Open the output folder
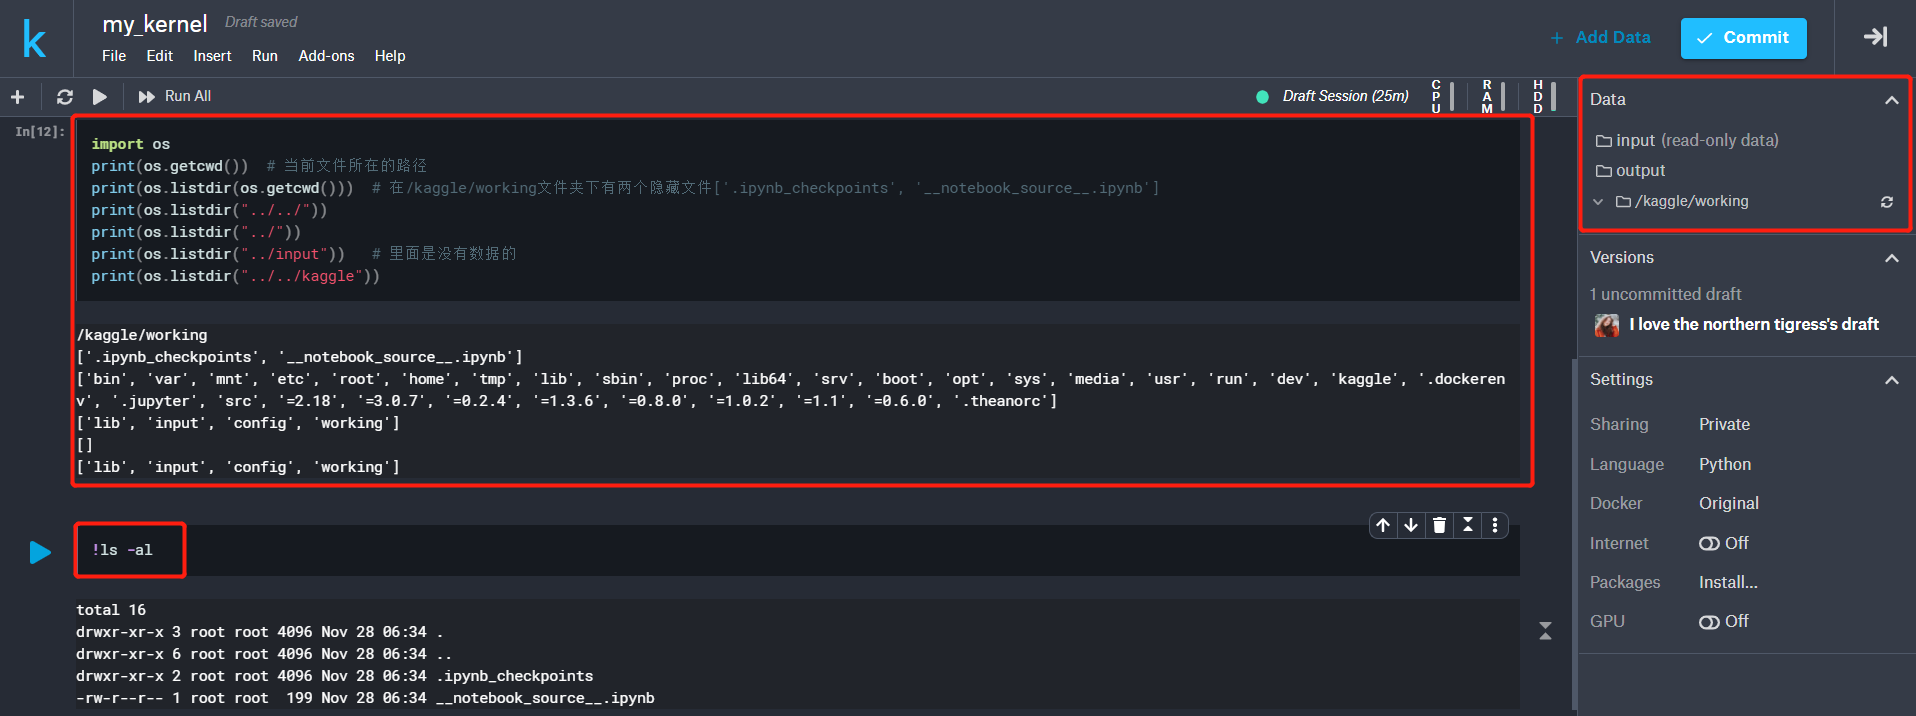Screen dimensions: 1916x716 point(1631,171)
